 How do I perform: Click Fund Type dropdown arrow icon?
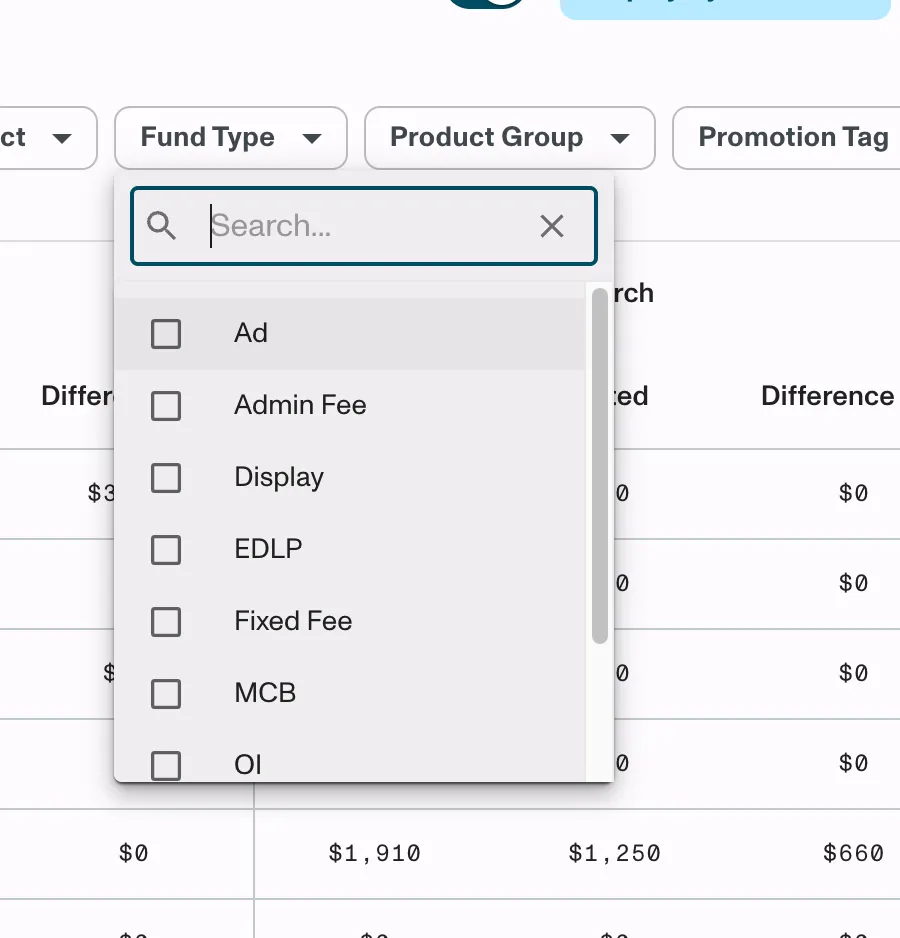pos(312,139)
